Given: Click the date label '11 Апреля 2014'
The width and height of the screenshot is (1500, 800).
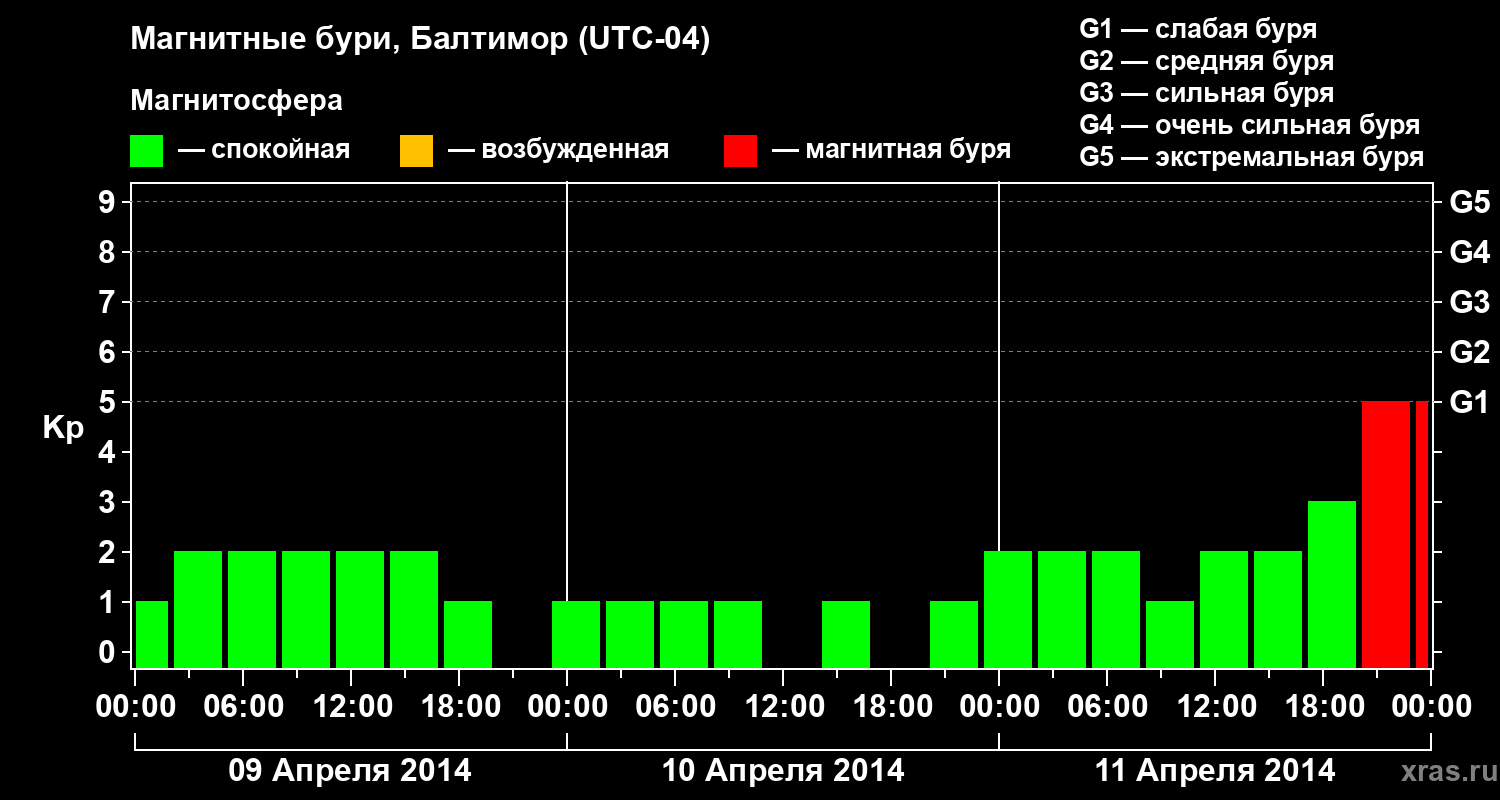Looking at the screenshot, I should tap(1215, 771).
